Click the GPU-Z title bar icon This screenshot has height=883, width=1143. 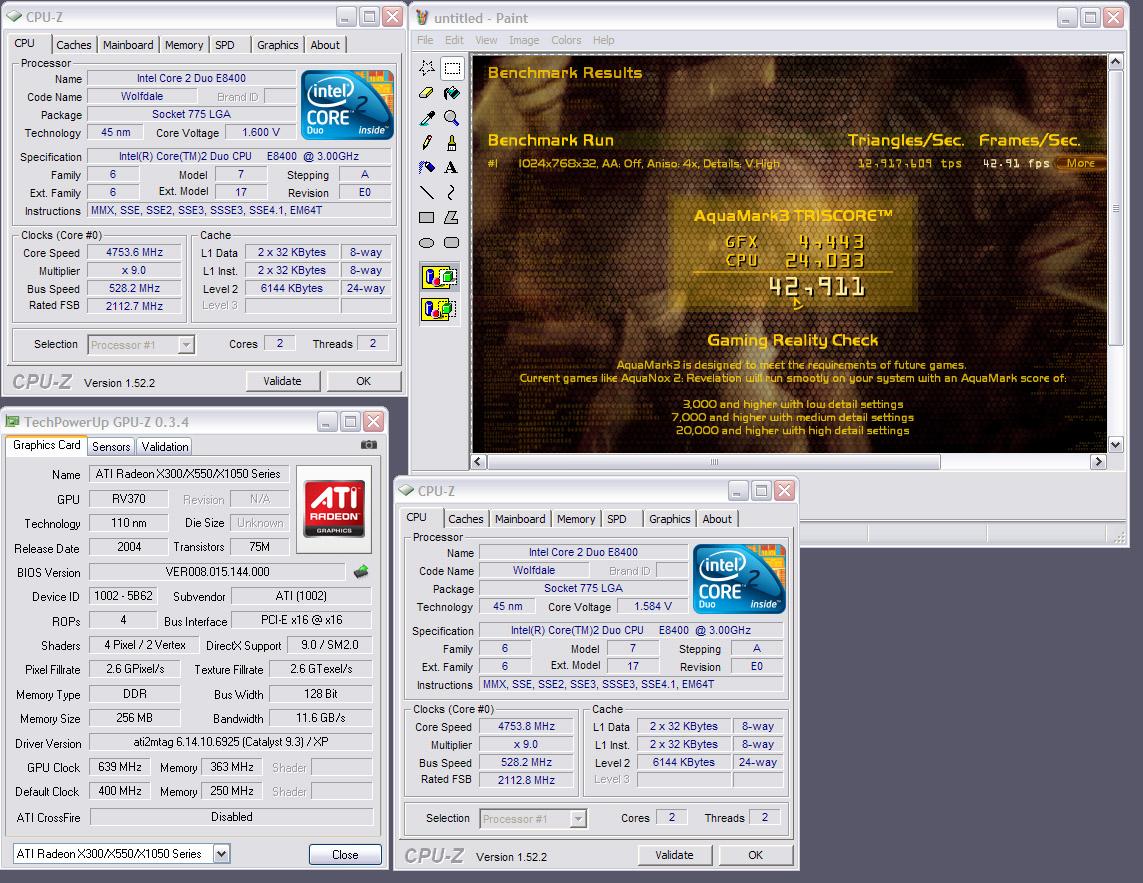[x=12, y=421]
